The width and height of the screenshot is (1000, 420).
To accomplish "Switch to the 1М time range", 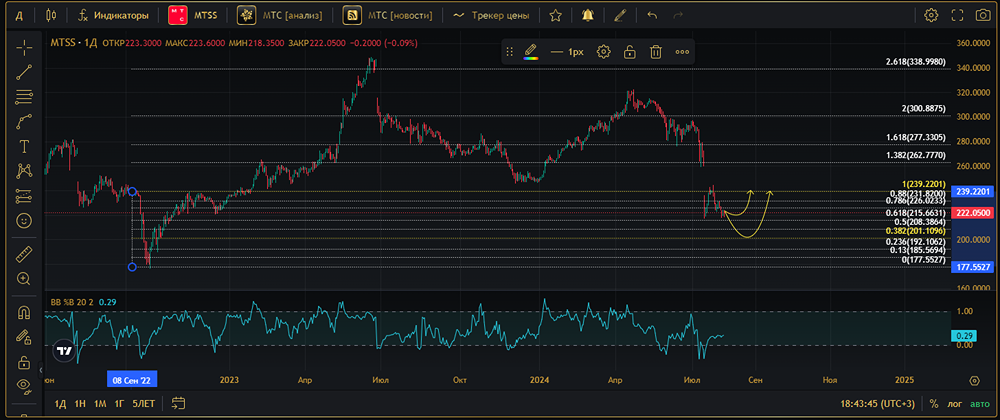I will [100, 403].
